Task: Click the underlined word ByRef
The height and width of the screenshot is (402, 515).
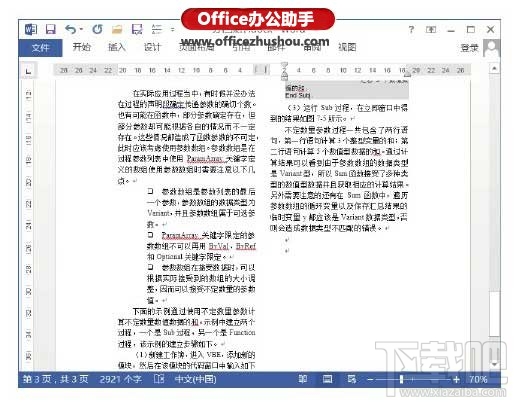Action: (246, 246)
